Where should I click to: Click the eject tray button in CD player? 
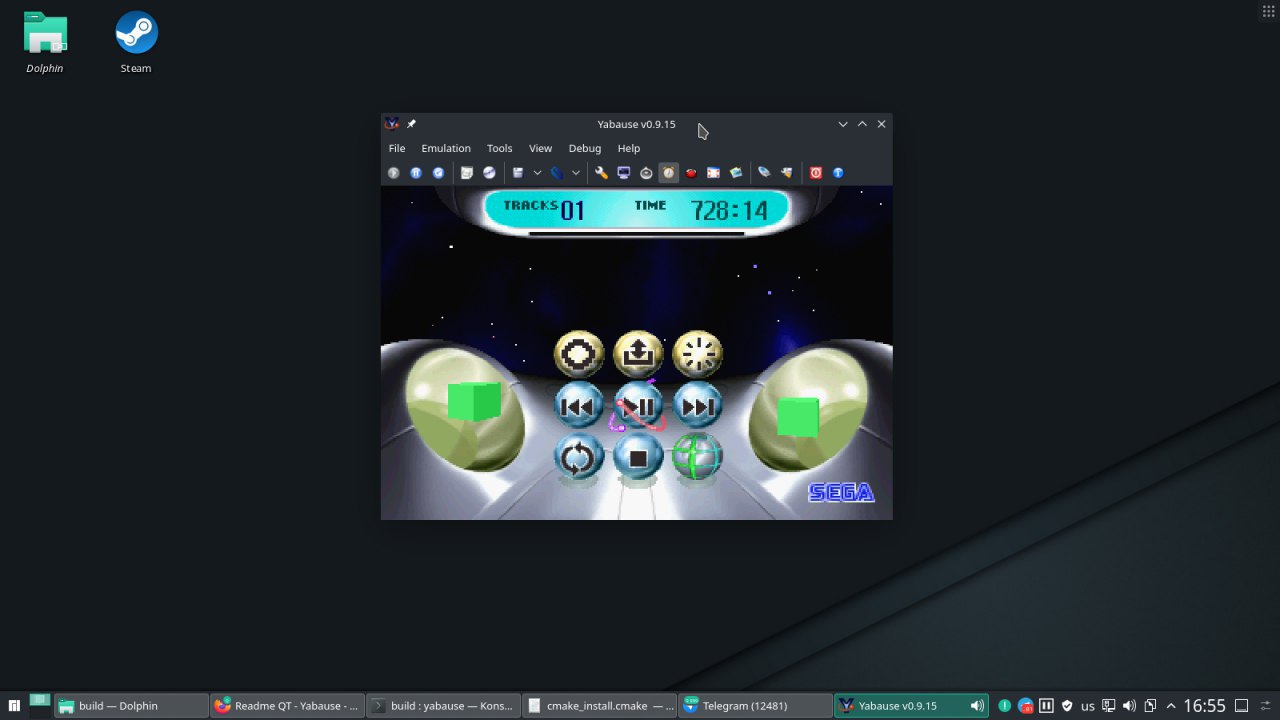click(x=638, y=354)
